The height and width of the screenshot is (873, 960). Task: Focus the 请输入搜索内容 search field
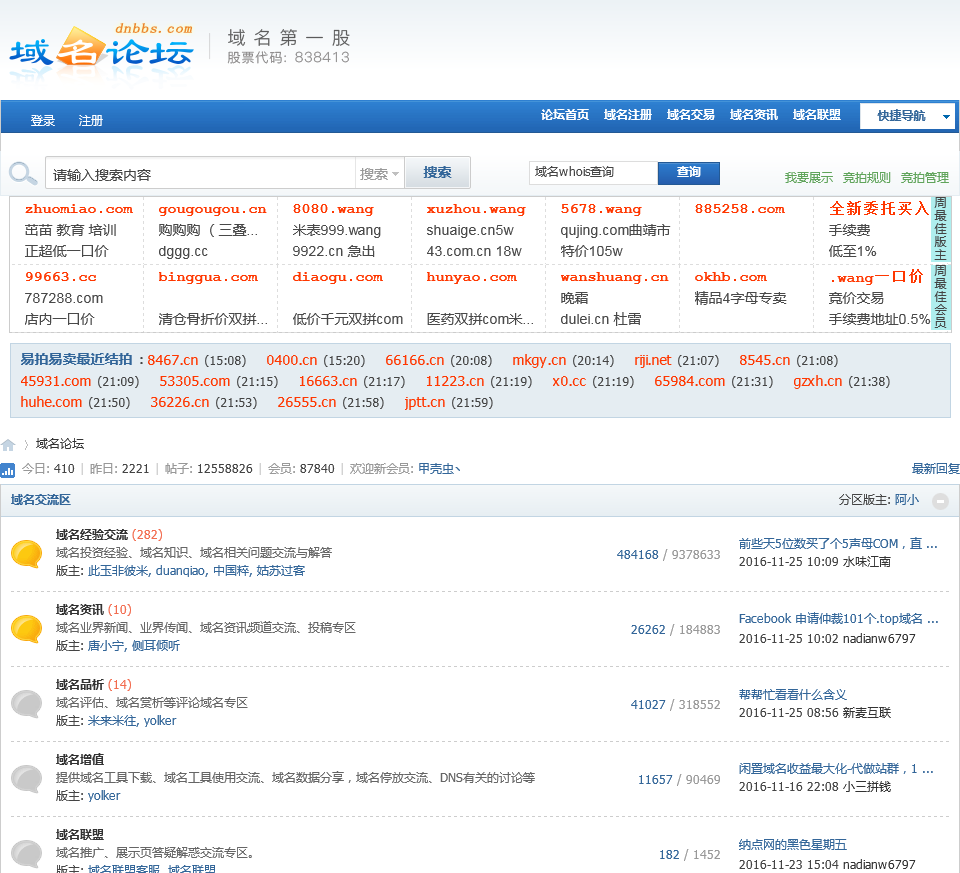click(200, 174)
